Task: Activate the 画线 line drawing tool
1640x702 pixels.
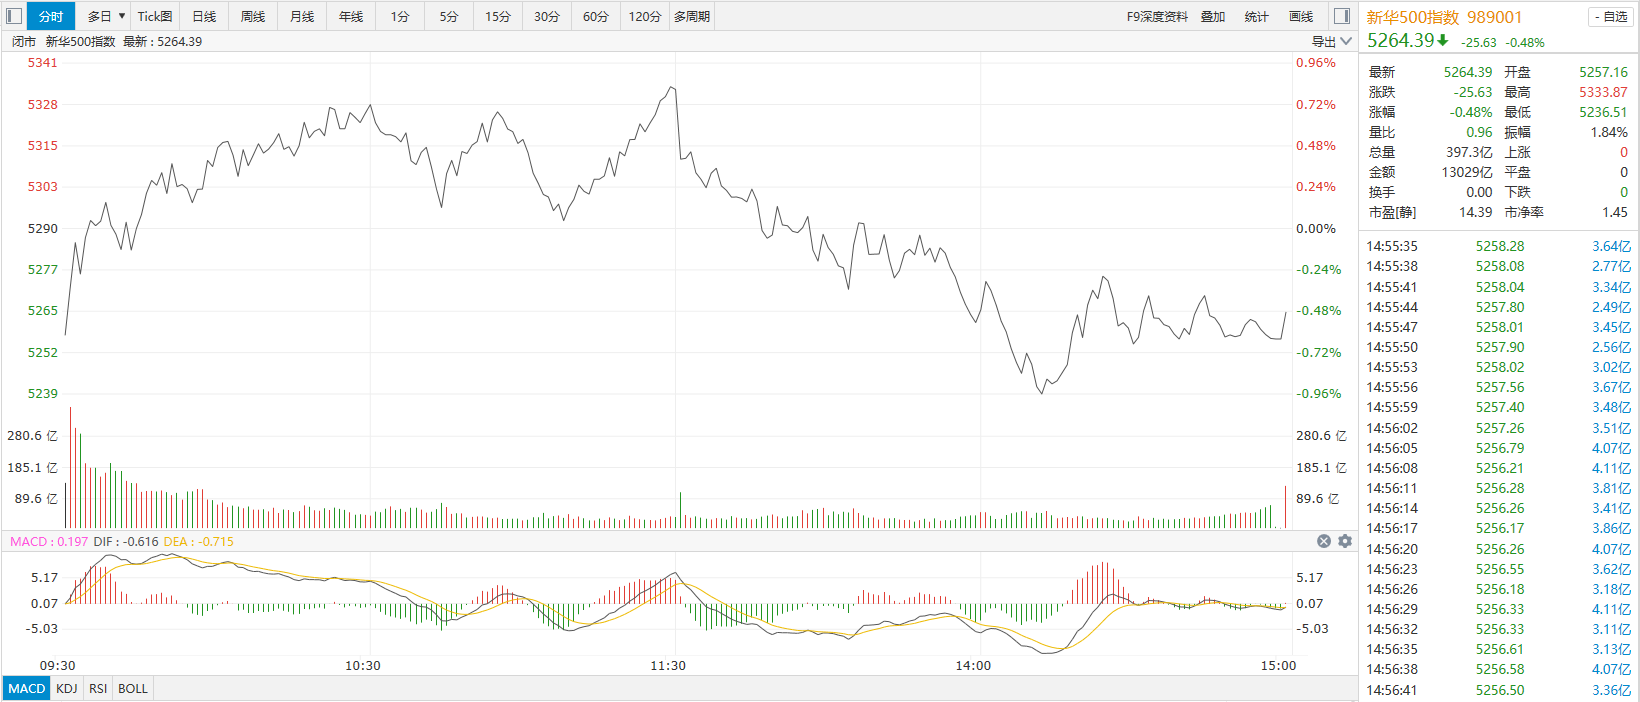Action: (1301, 16)
